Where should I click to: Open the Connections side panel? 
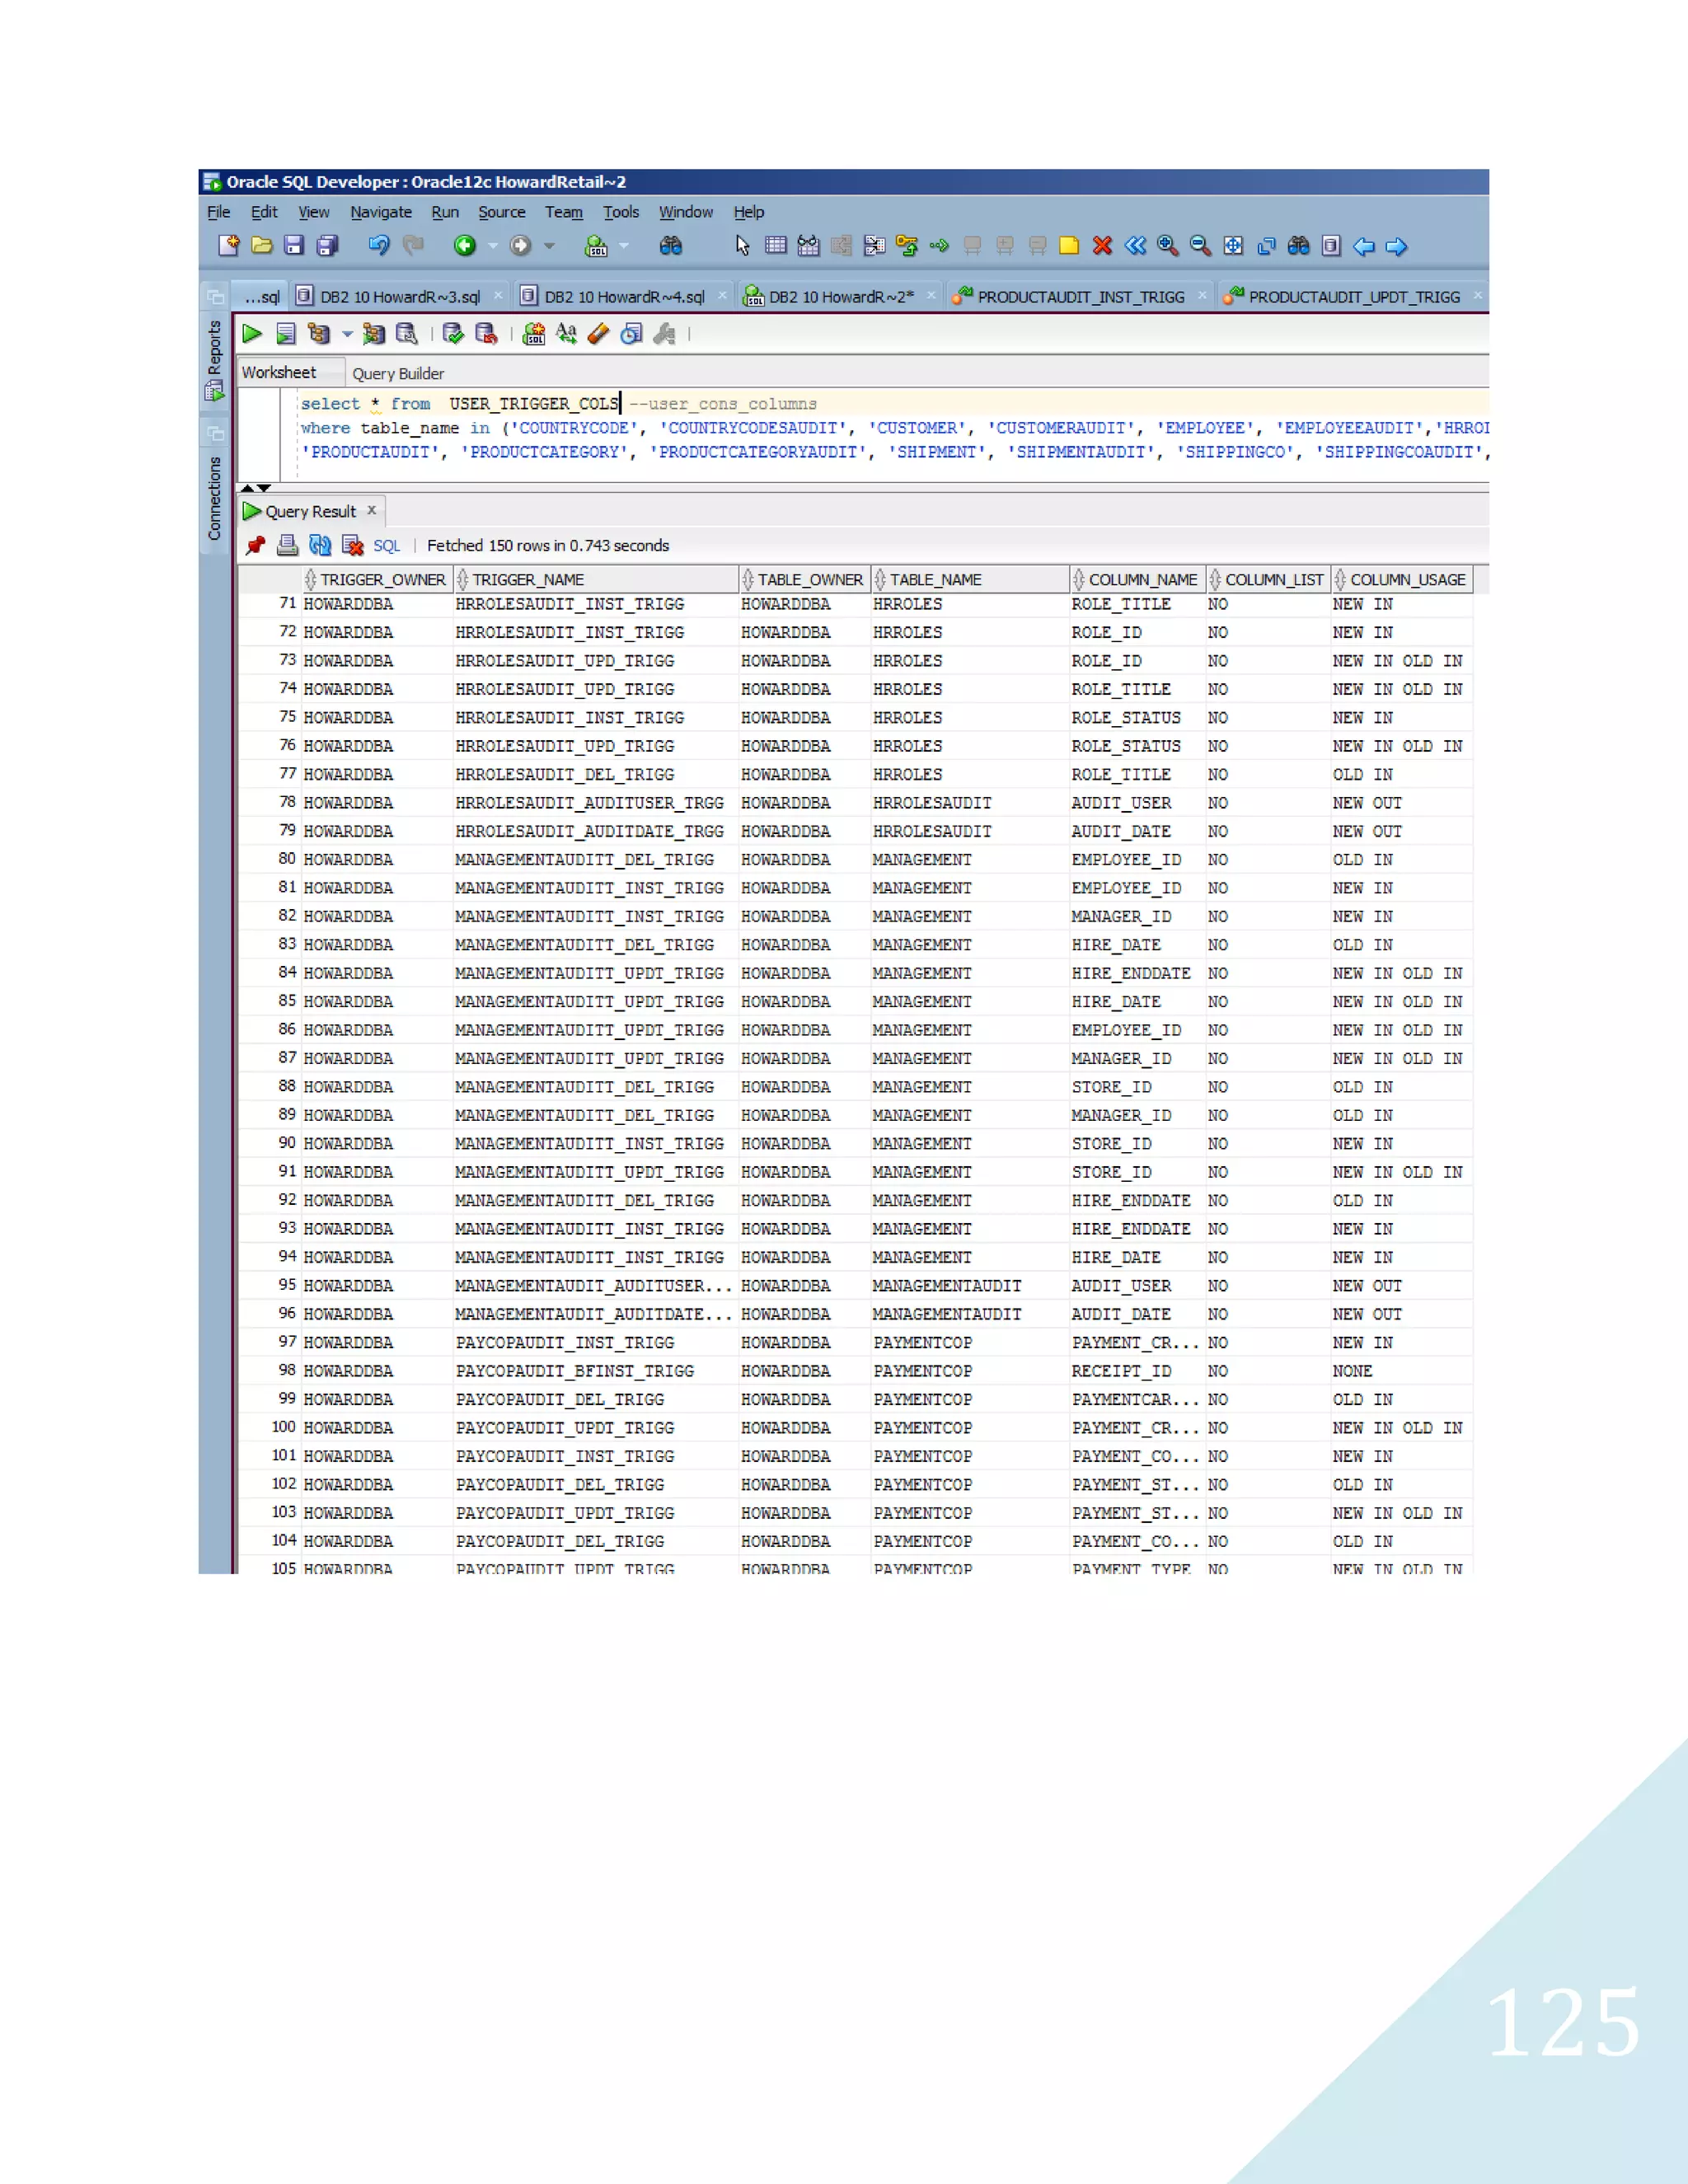click(x=214, y=498)
